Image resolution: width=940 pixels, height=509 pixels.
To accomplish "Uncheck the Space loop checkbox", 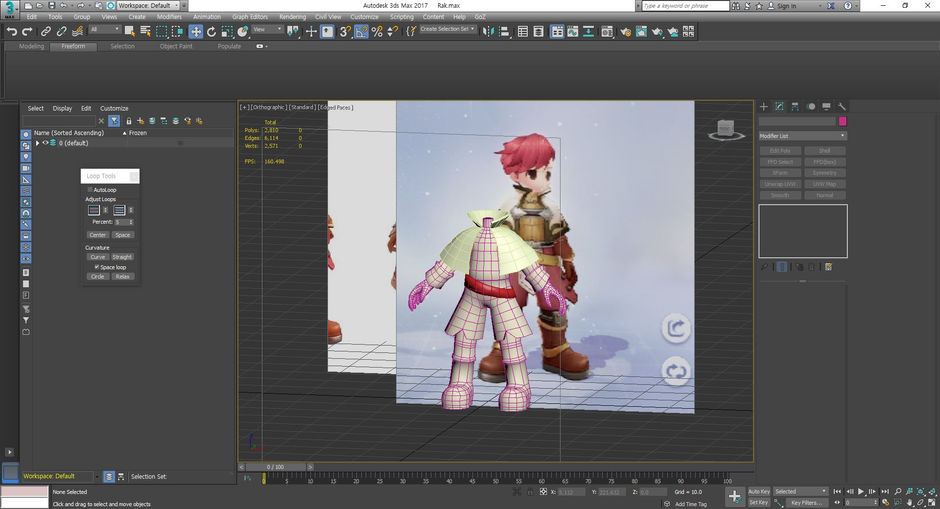I will coord(96,267).
